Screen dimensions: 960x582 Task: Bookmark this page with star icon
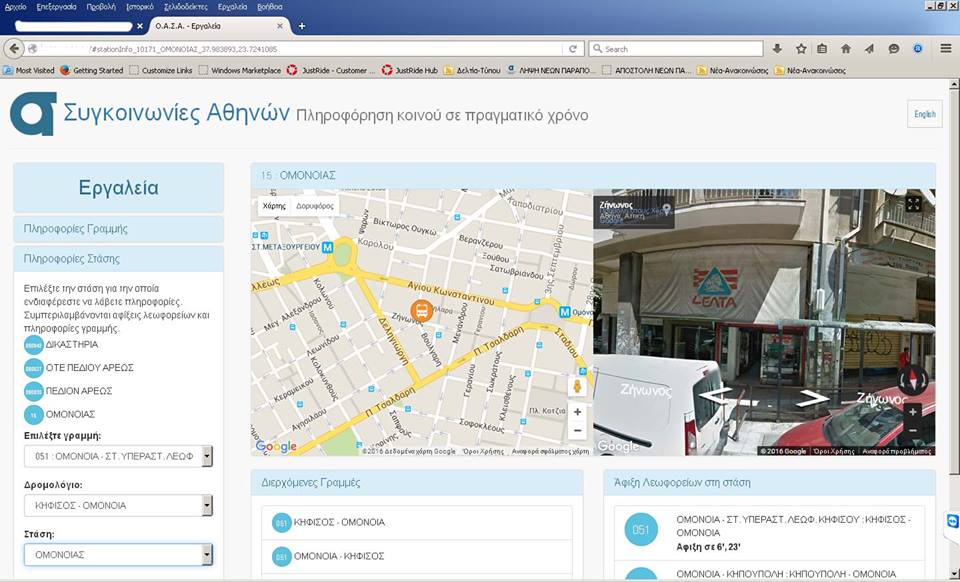pos(801,48)
